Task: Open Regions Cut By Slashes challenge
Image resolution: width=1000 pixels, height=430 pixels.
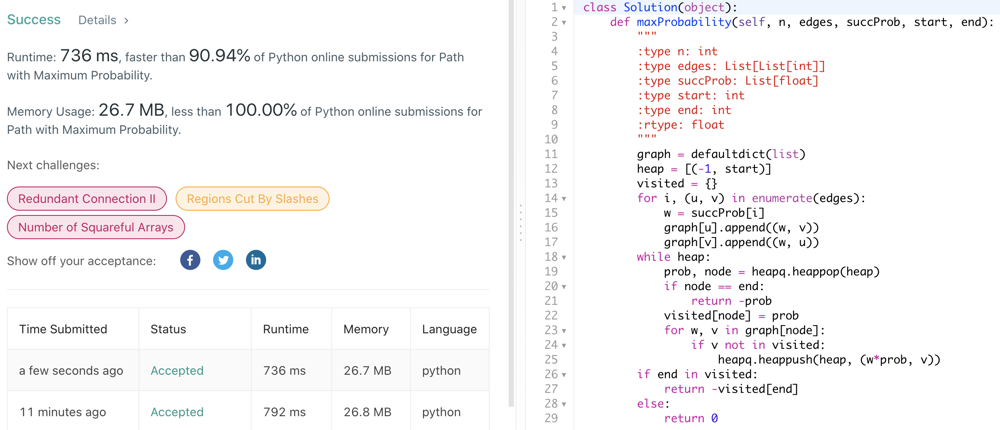Action: tap(252, 199)
